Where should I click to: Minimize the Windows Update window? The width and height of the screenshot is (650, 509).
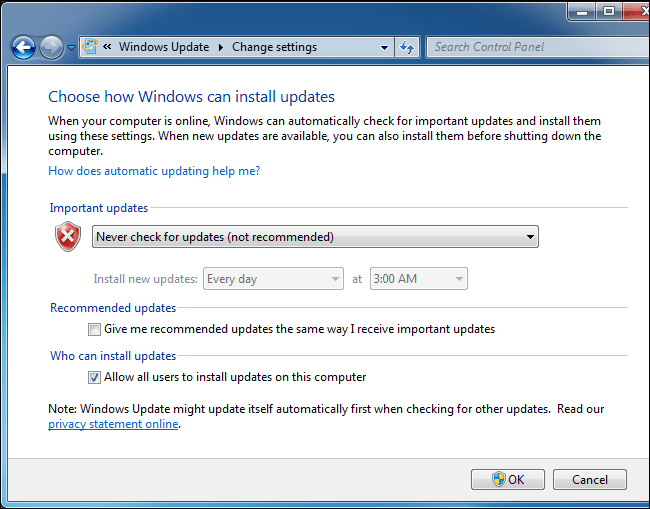tap(582, 11)
